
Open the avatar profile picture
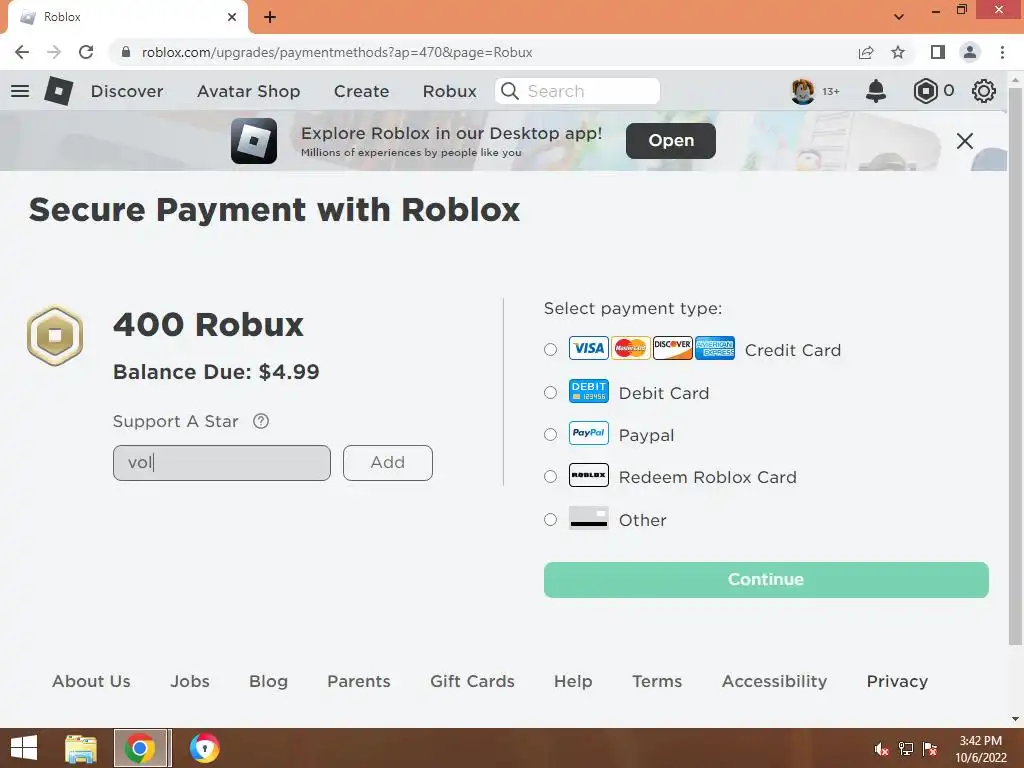click(803, 91)
